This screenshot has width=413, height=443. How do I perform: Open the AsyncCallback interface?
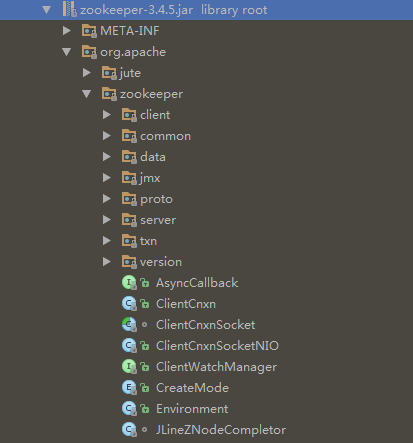pyautogui.click(x=197, y=283)
